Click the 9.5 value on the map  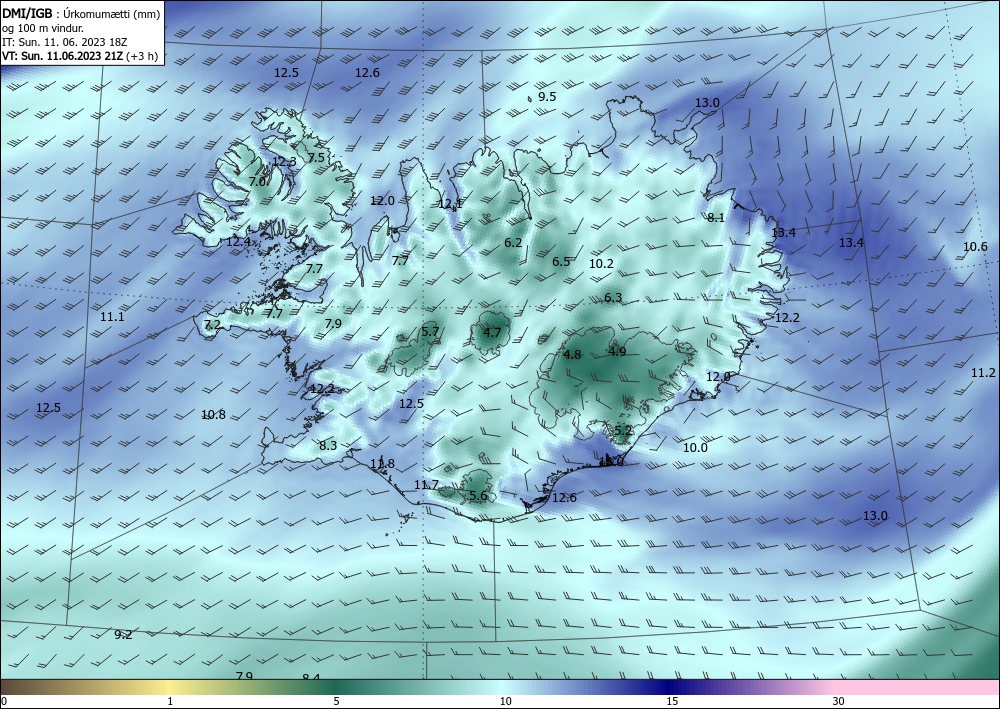tap(547, 97)
